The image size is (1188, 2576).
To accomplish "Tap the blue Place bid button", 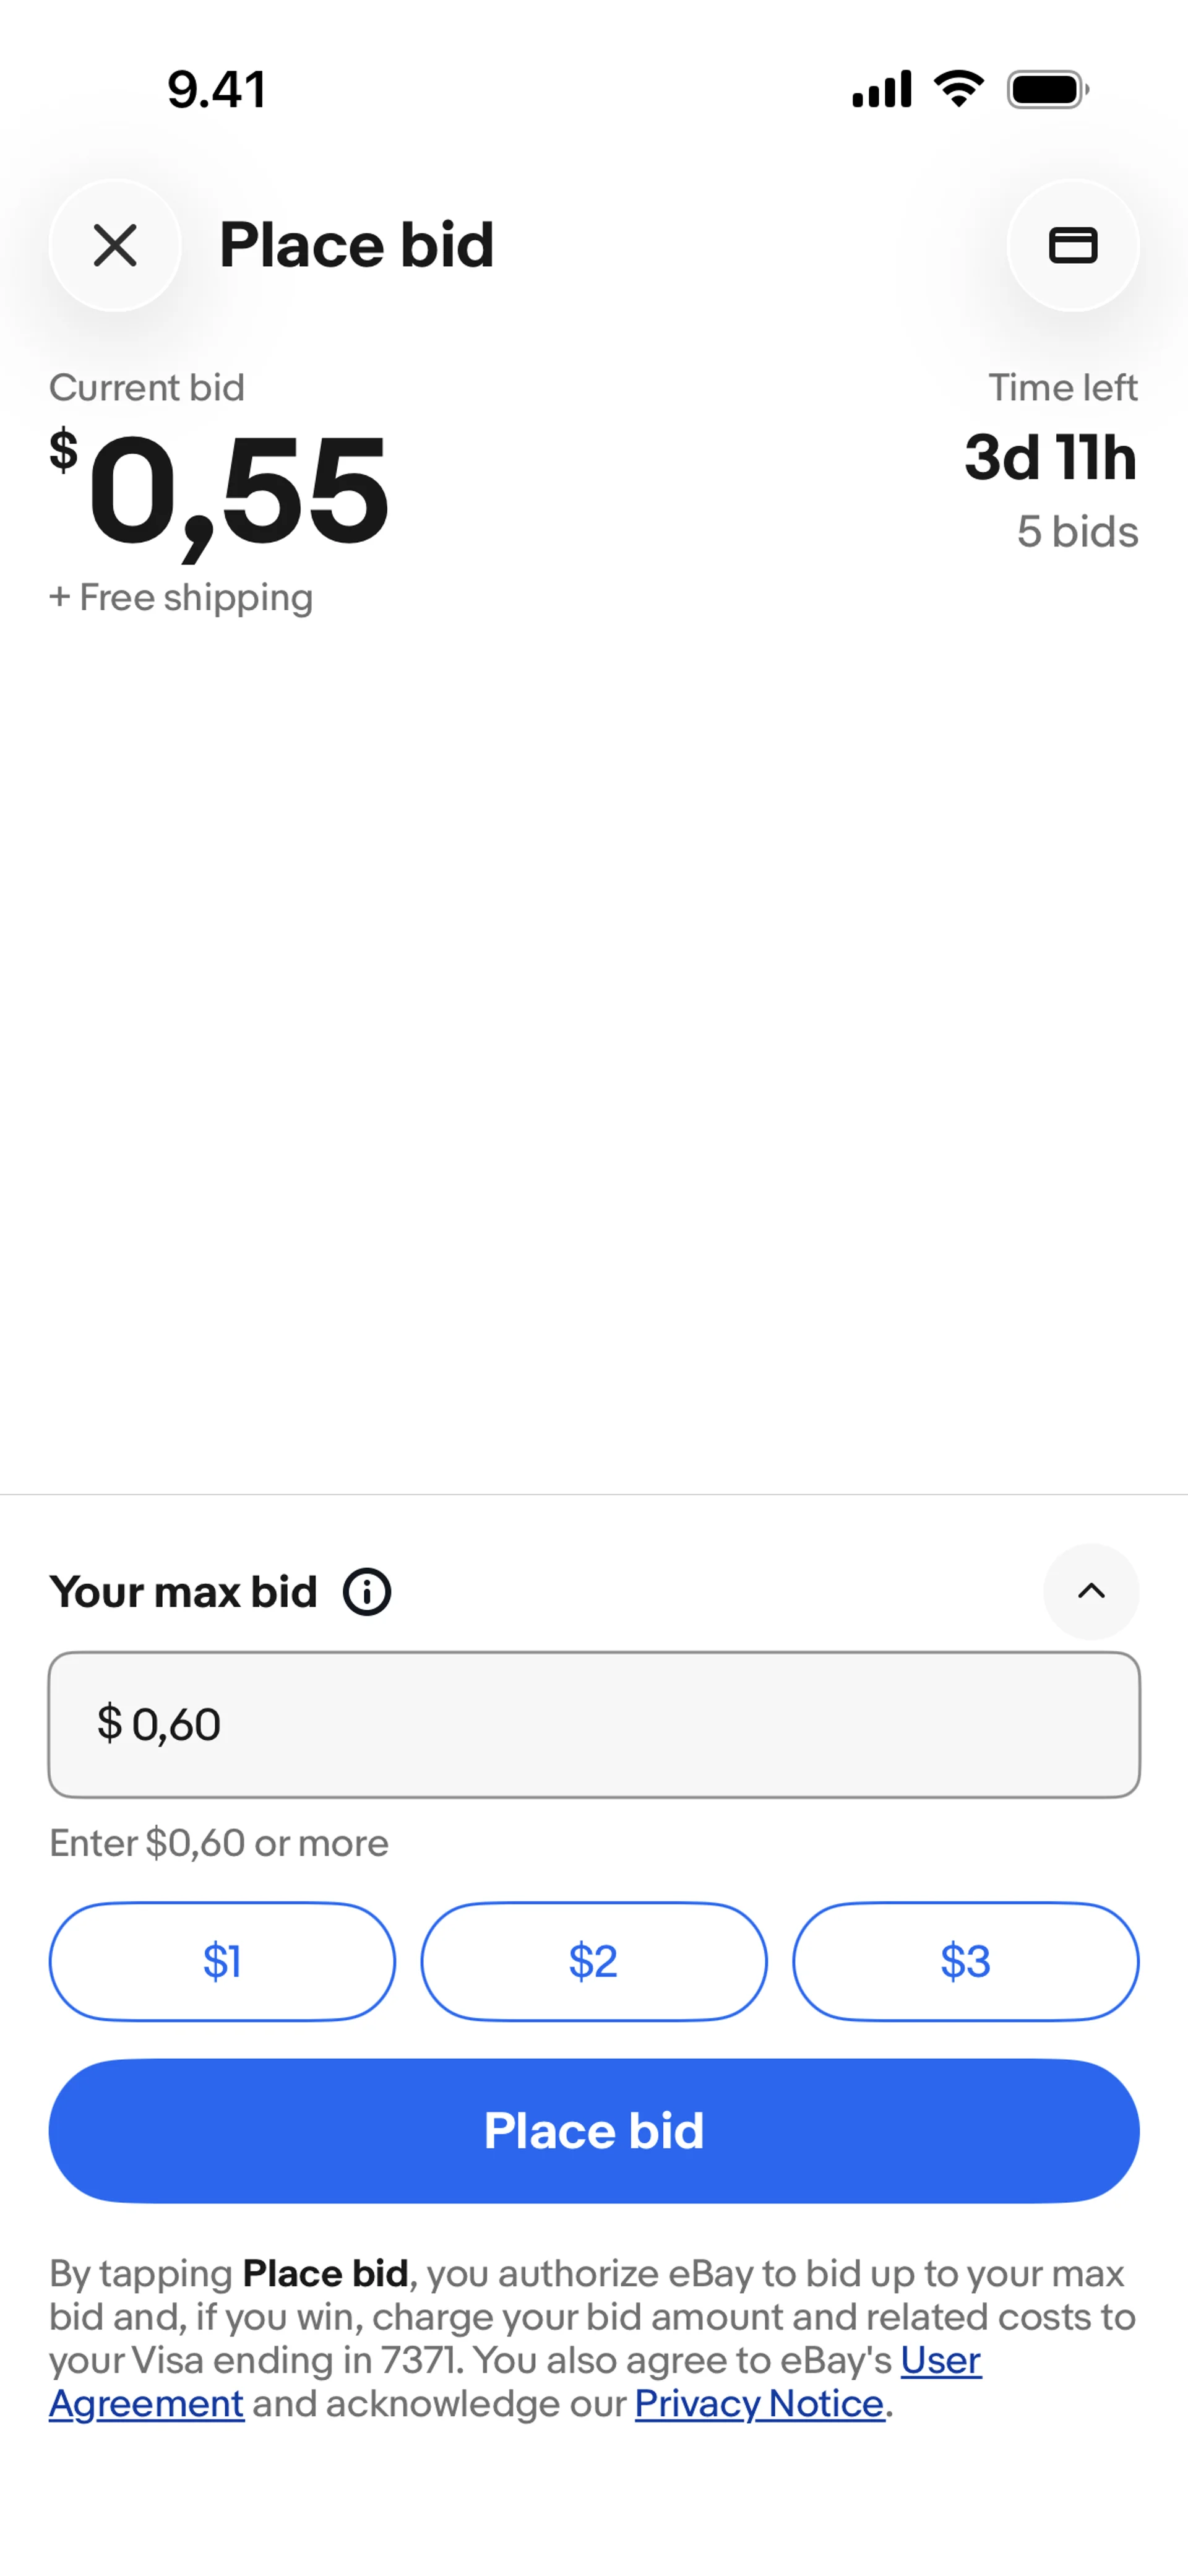I will (x=594, y=2130).
